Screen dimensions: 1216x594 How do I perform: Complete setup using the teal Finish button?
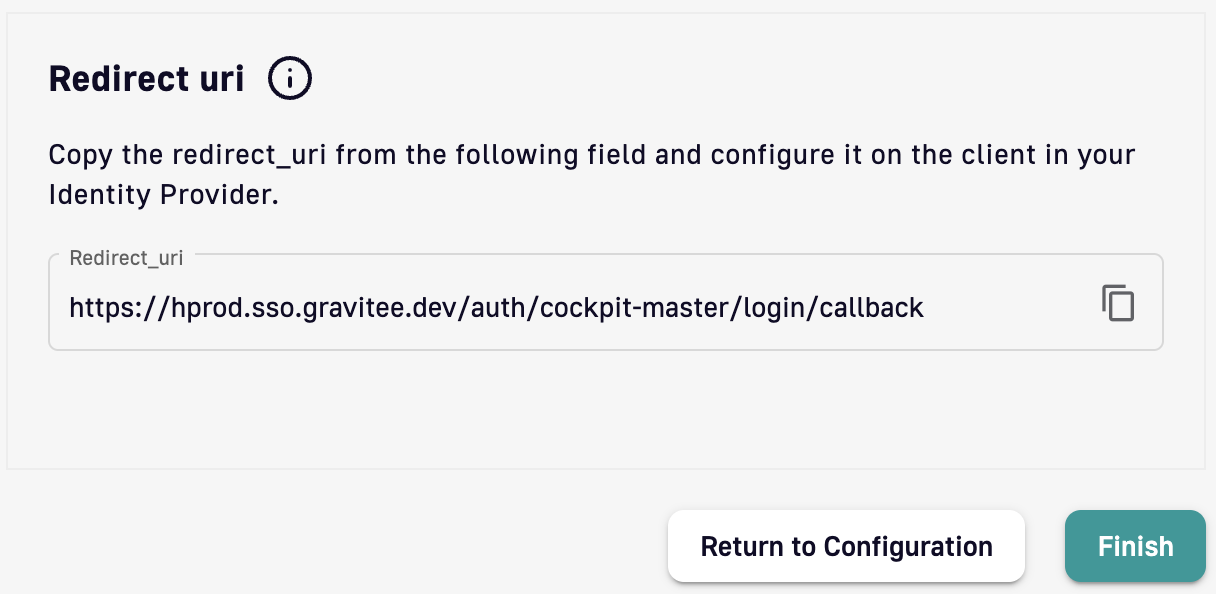[x=1135, y=546]
